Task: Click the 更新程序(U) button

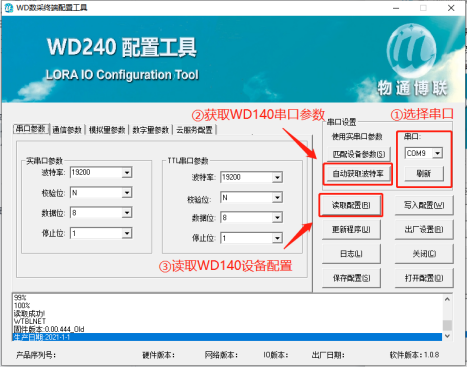Action: [x=351, y=230]
